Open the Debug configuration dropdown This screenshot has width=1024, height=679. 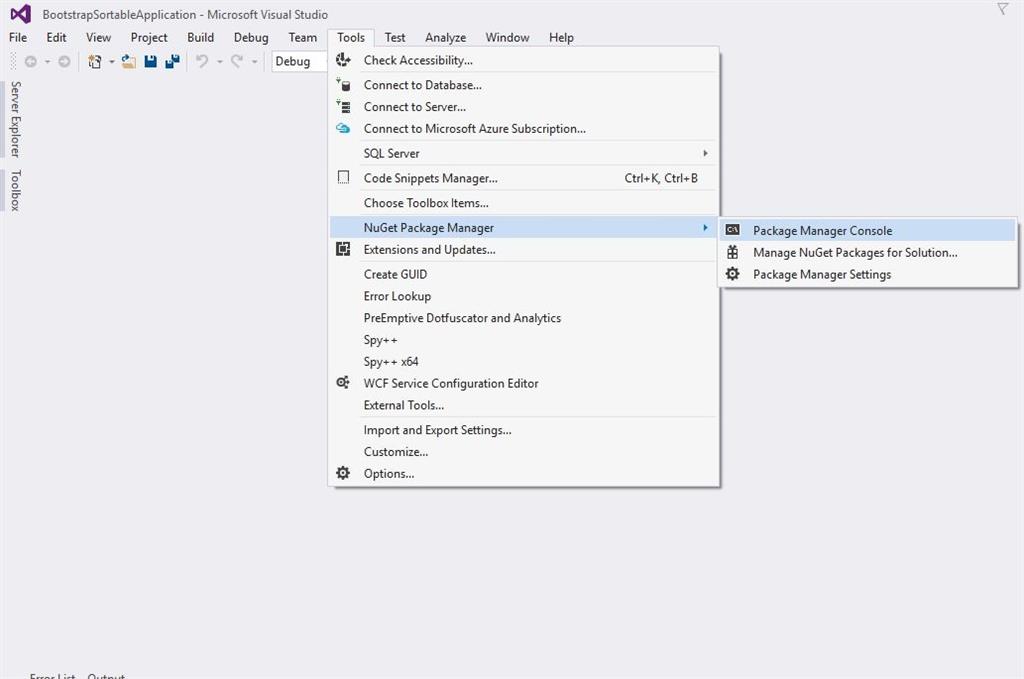pos(297,61)
